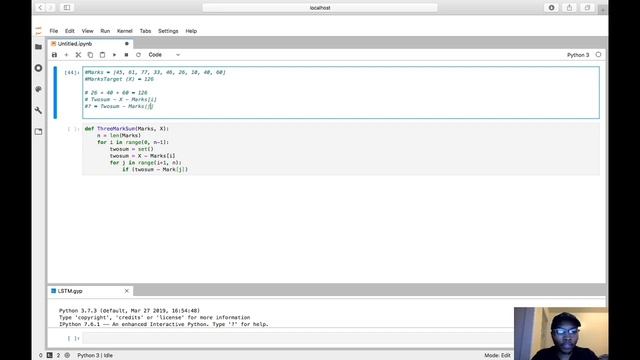
Task: Open the Settings menu
Action: 168,31
